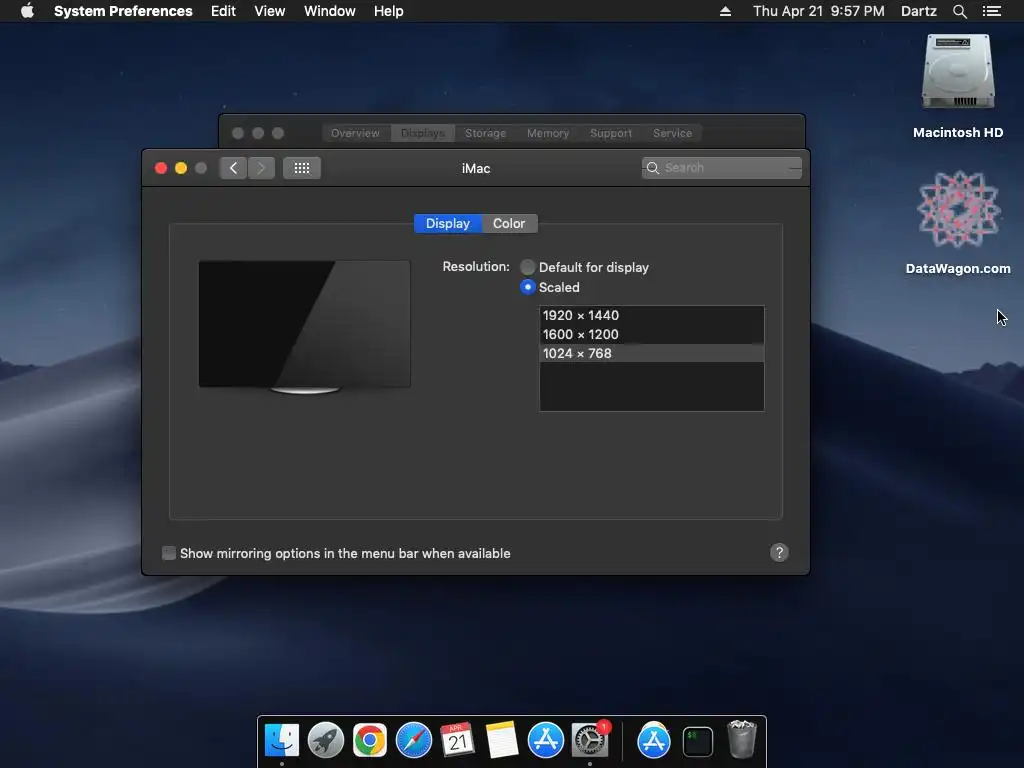The width and height of the screenshot is (1024, 768).
Task: Launch Launchpad rocket icon in Dock
Action: tap(326, 741)
